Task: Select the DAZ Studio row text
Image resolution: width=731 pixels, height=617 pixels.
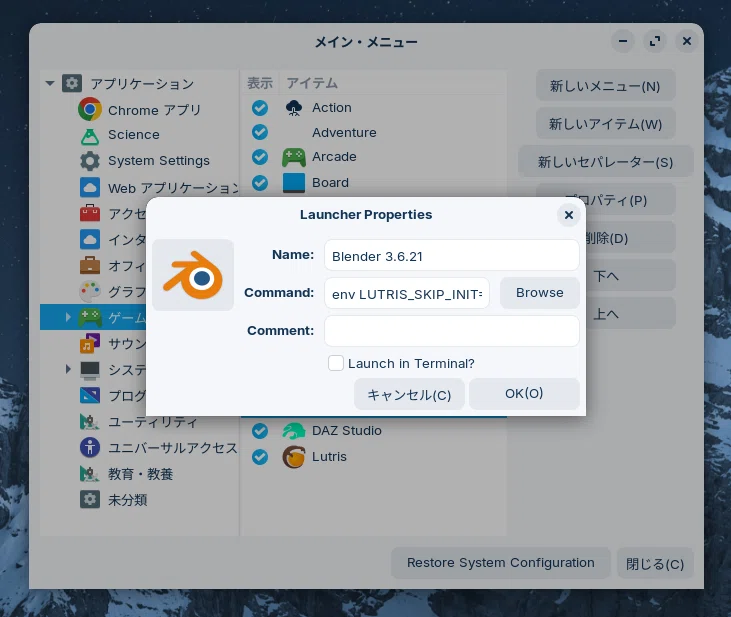Action: point(346,430)
